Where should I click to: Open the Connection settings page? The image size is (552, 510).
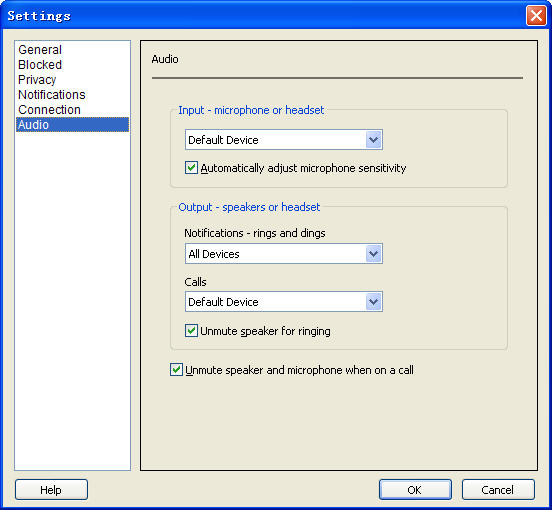coord(49,110)
